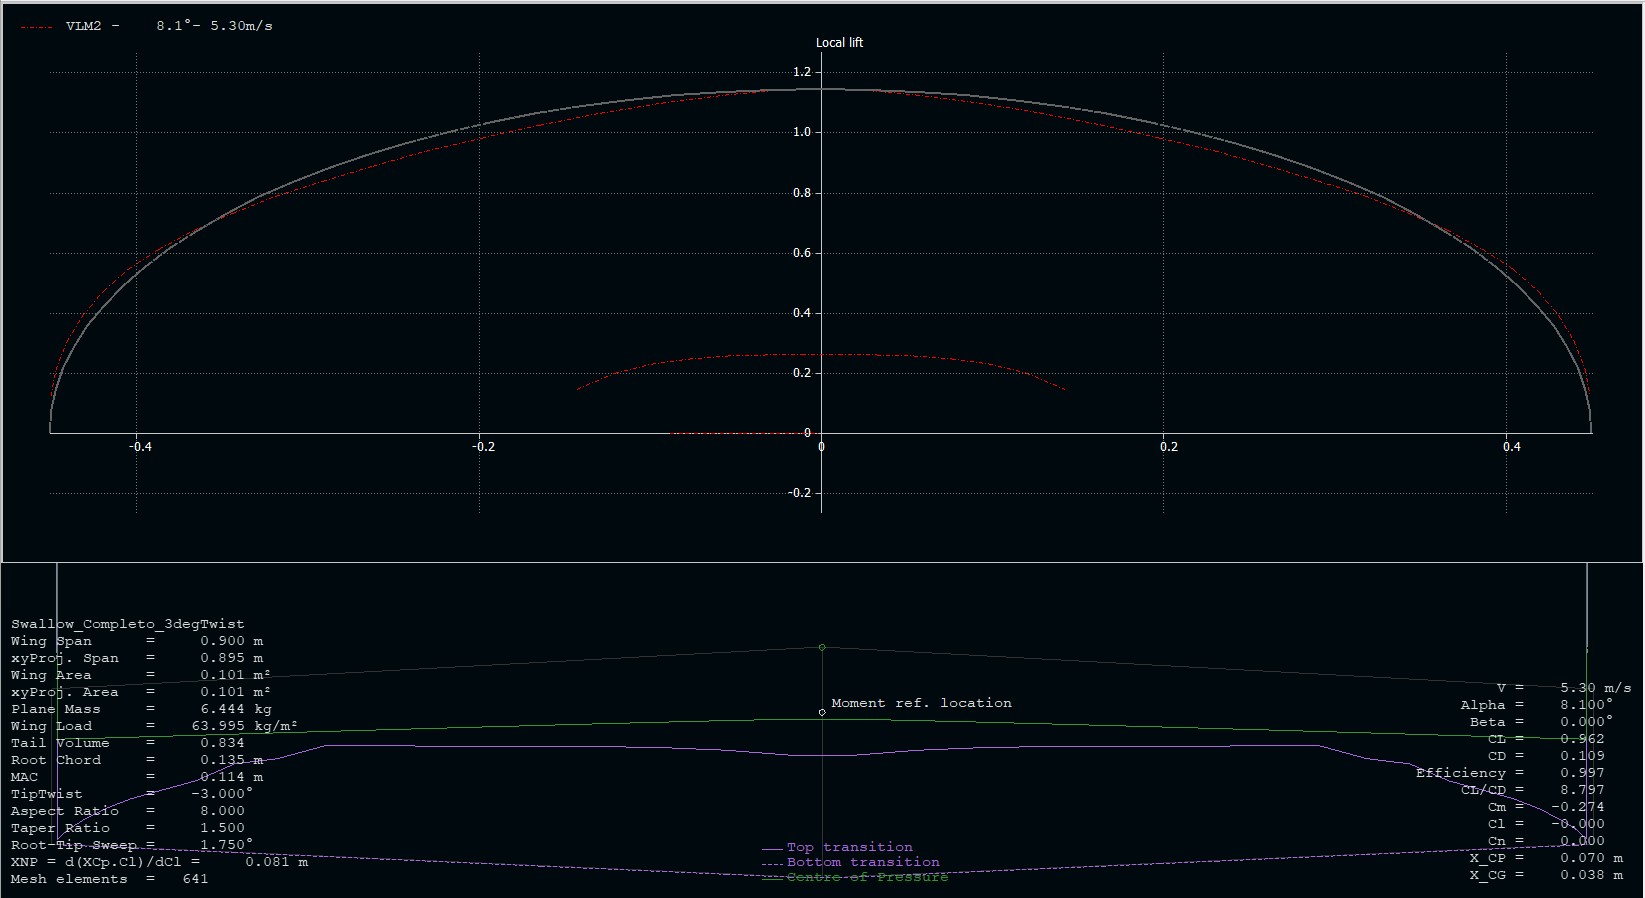Click the -0.4 tick label on horizontal axis
This screenshot has width=1645, height=898.
click(x=140, y=447)
